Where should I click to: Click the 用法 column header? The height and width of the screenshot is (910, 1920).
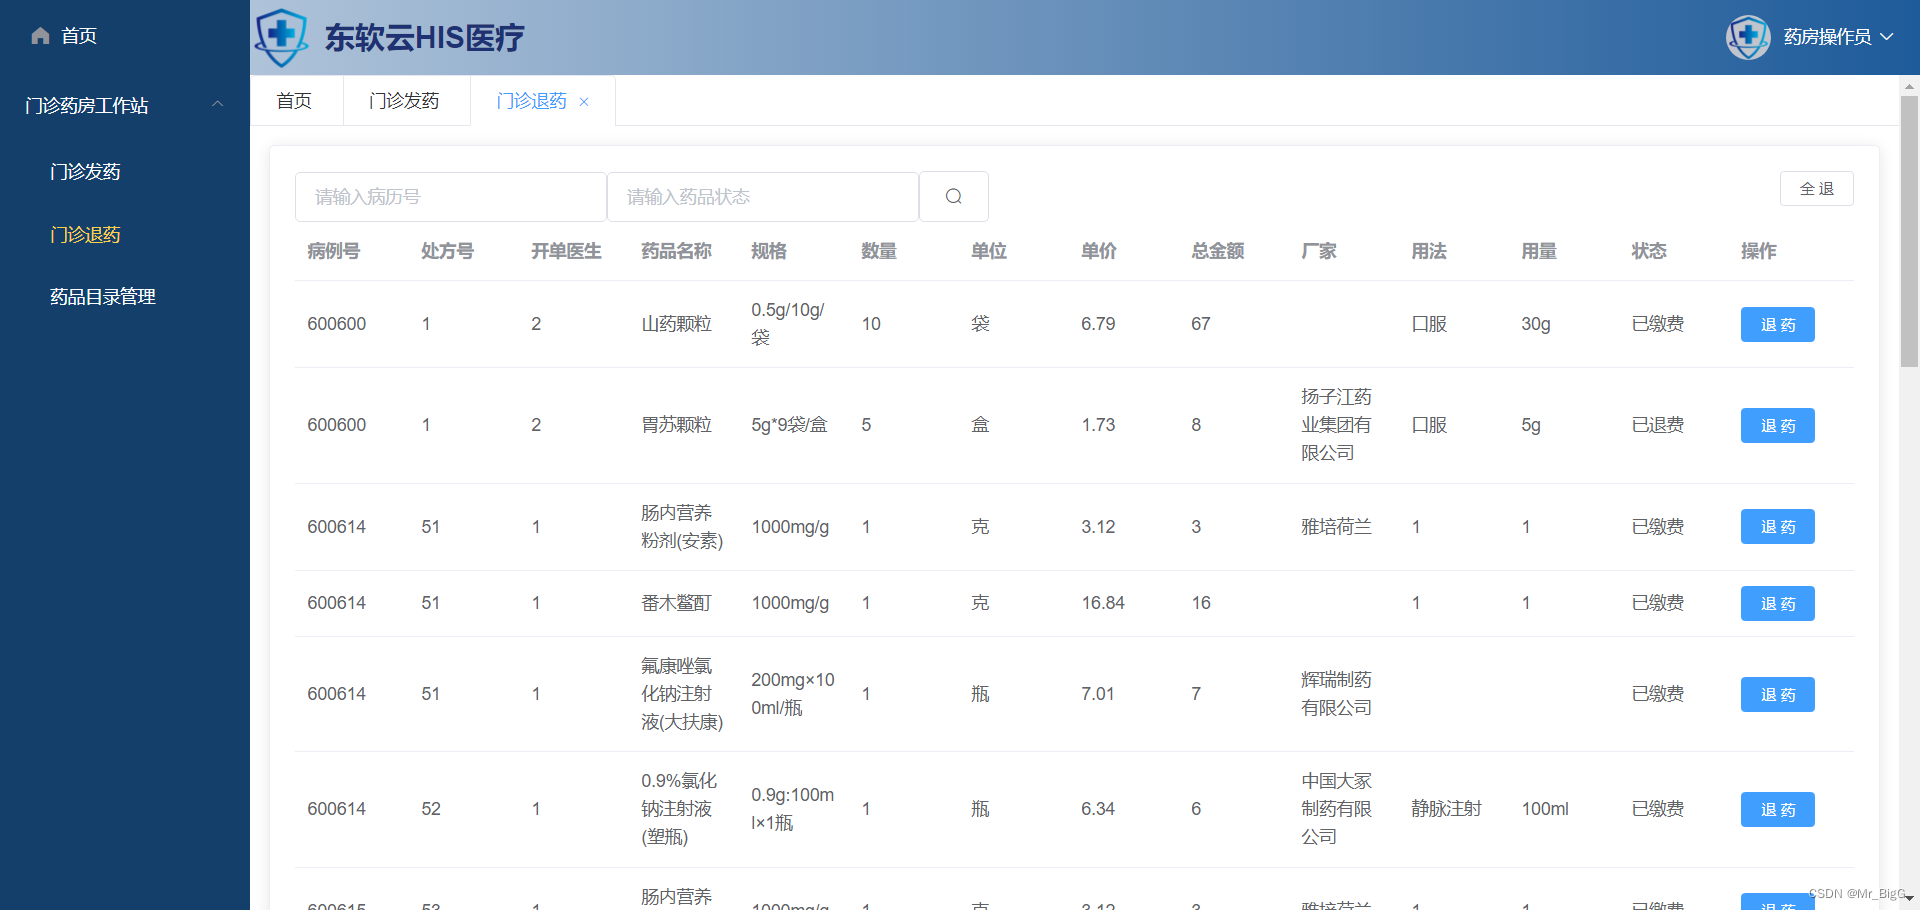coord(1429,251)
